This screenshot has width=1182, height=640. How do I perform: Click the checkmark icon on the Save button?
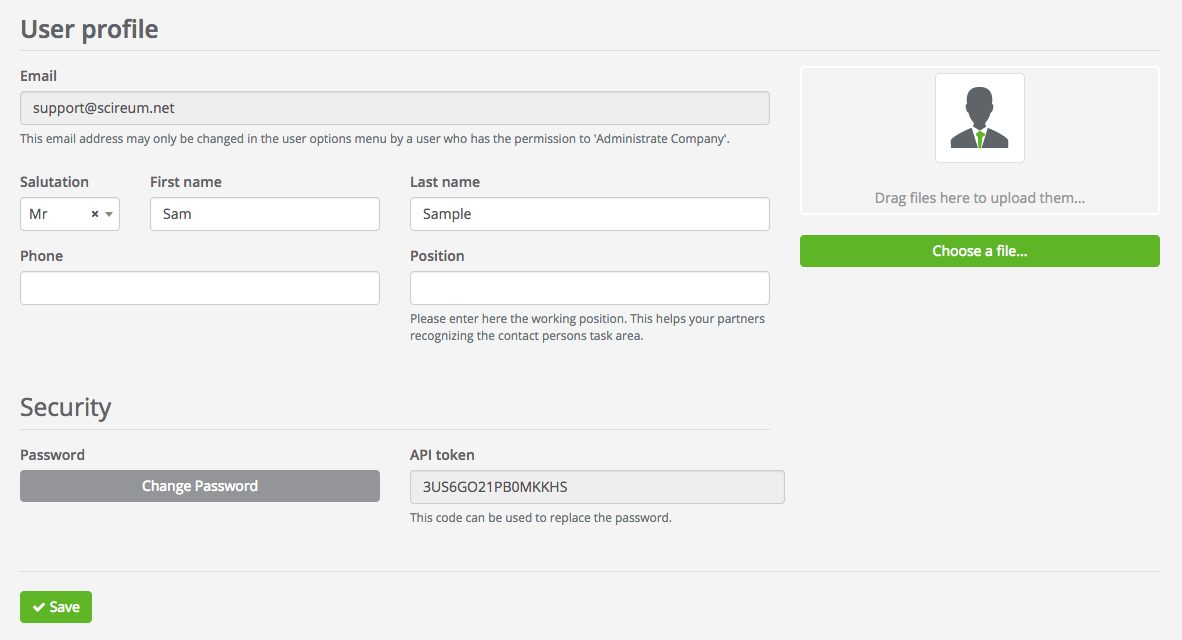click(38, 607)
